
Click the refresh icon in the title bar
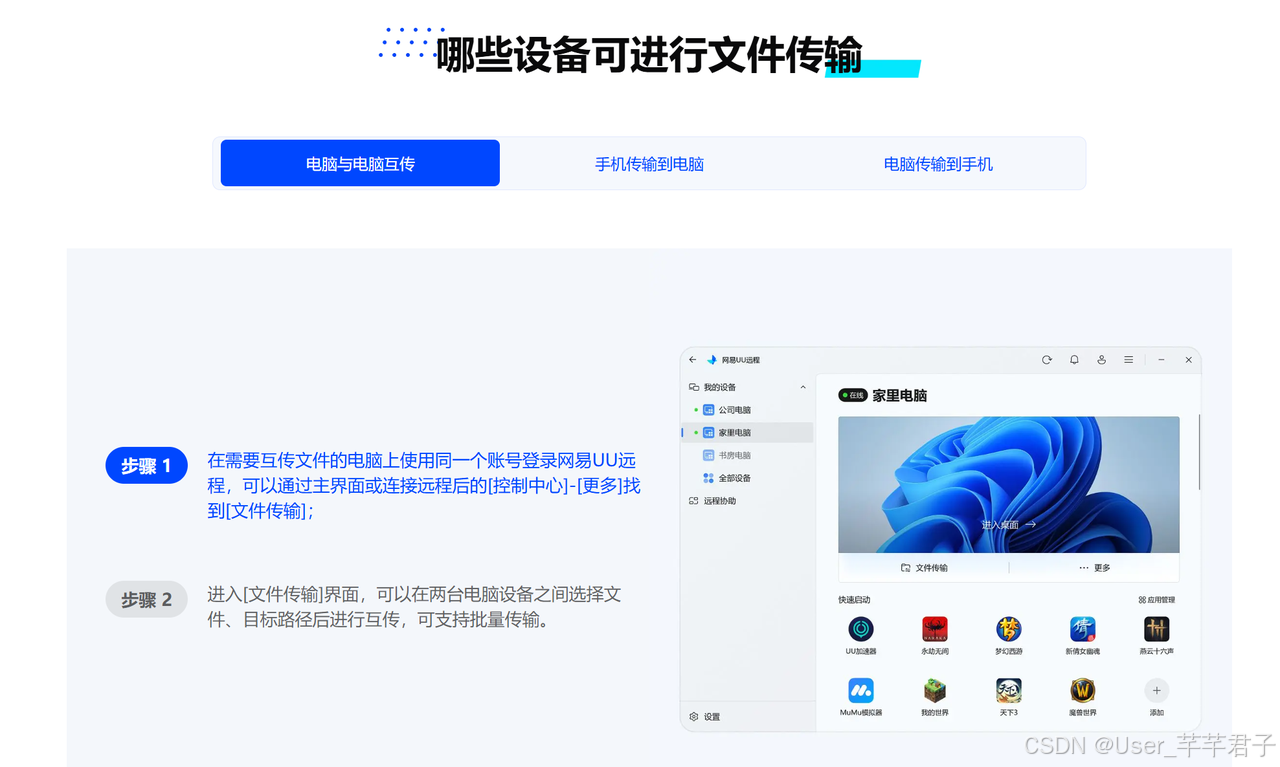click(x=1046, y=359)
